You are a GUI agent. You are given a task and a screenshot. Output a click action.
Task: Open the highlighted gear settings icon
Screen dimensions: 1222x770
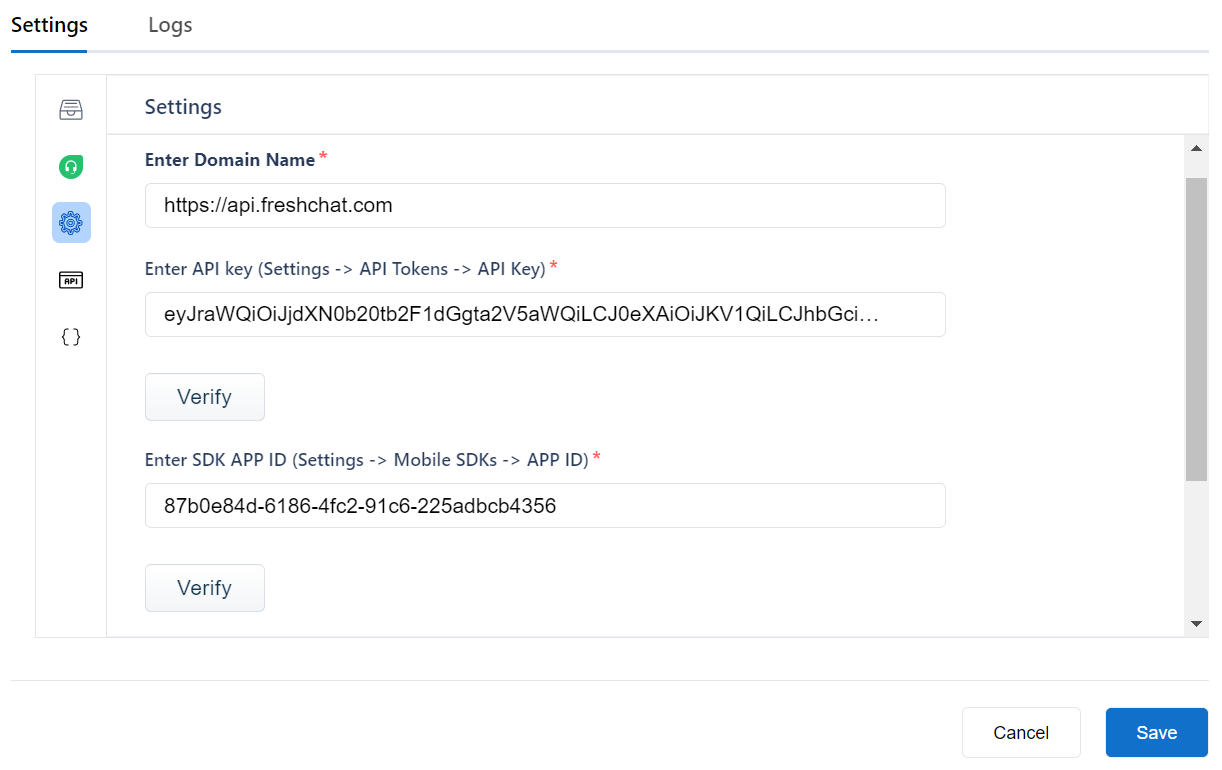(x=71, y=223)
